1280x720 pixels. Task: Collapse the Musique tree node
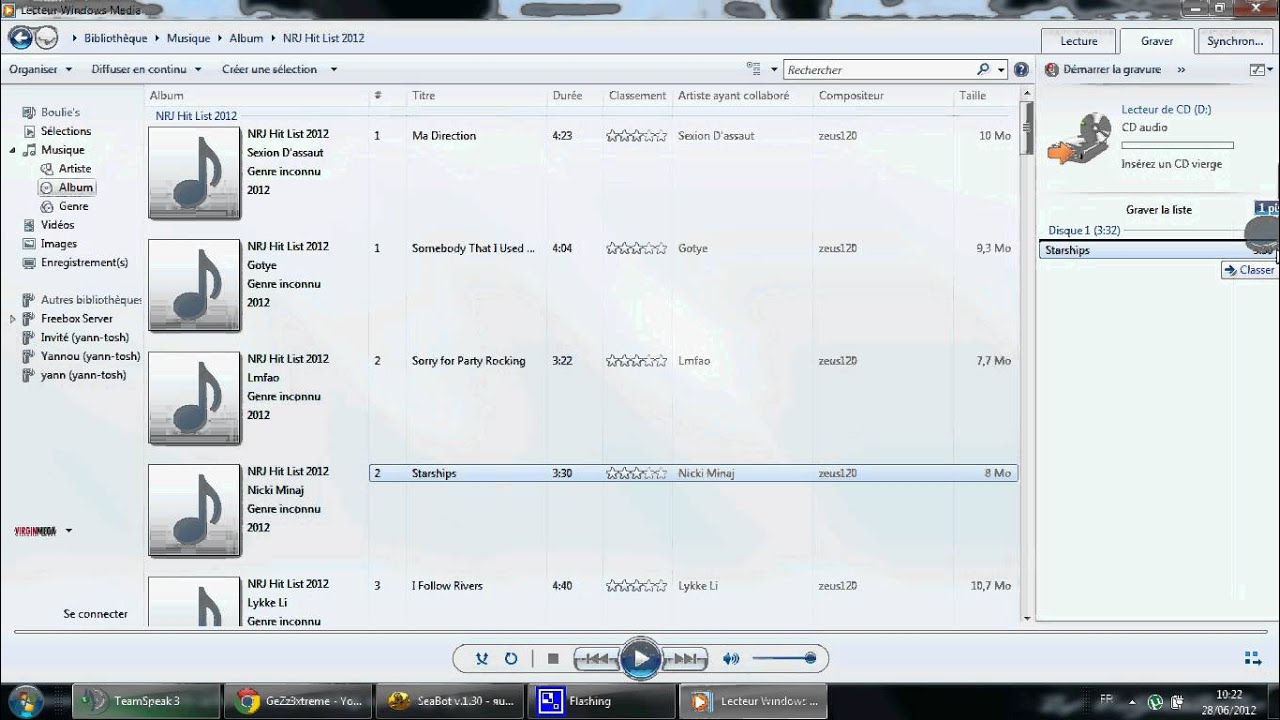[13, 150]
